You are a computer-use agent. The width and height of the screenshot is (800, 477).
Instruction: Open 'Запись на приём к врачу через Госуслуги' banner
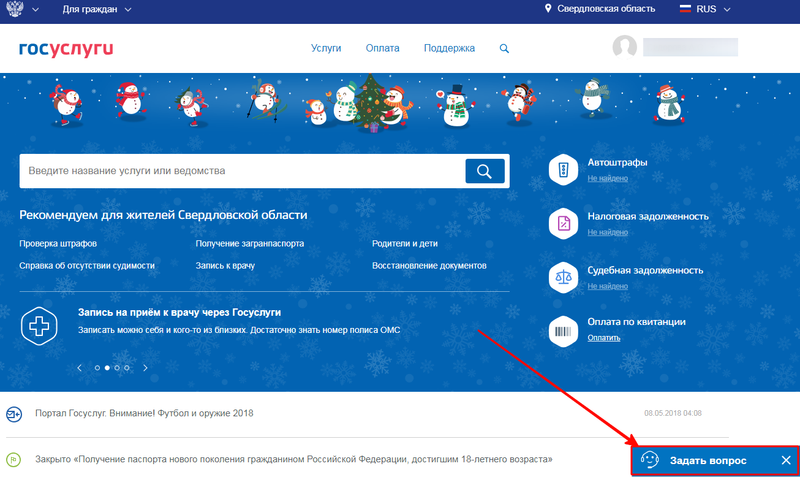click(x=180, y=312)
